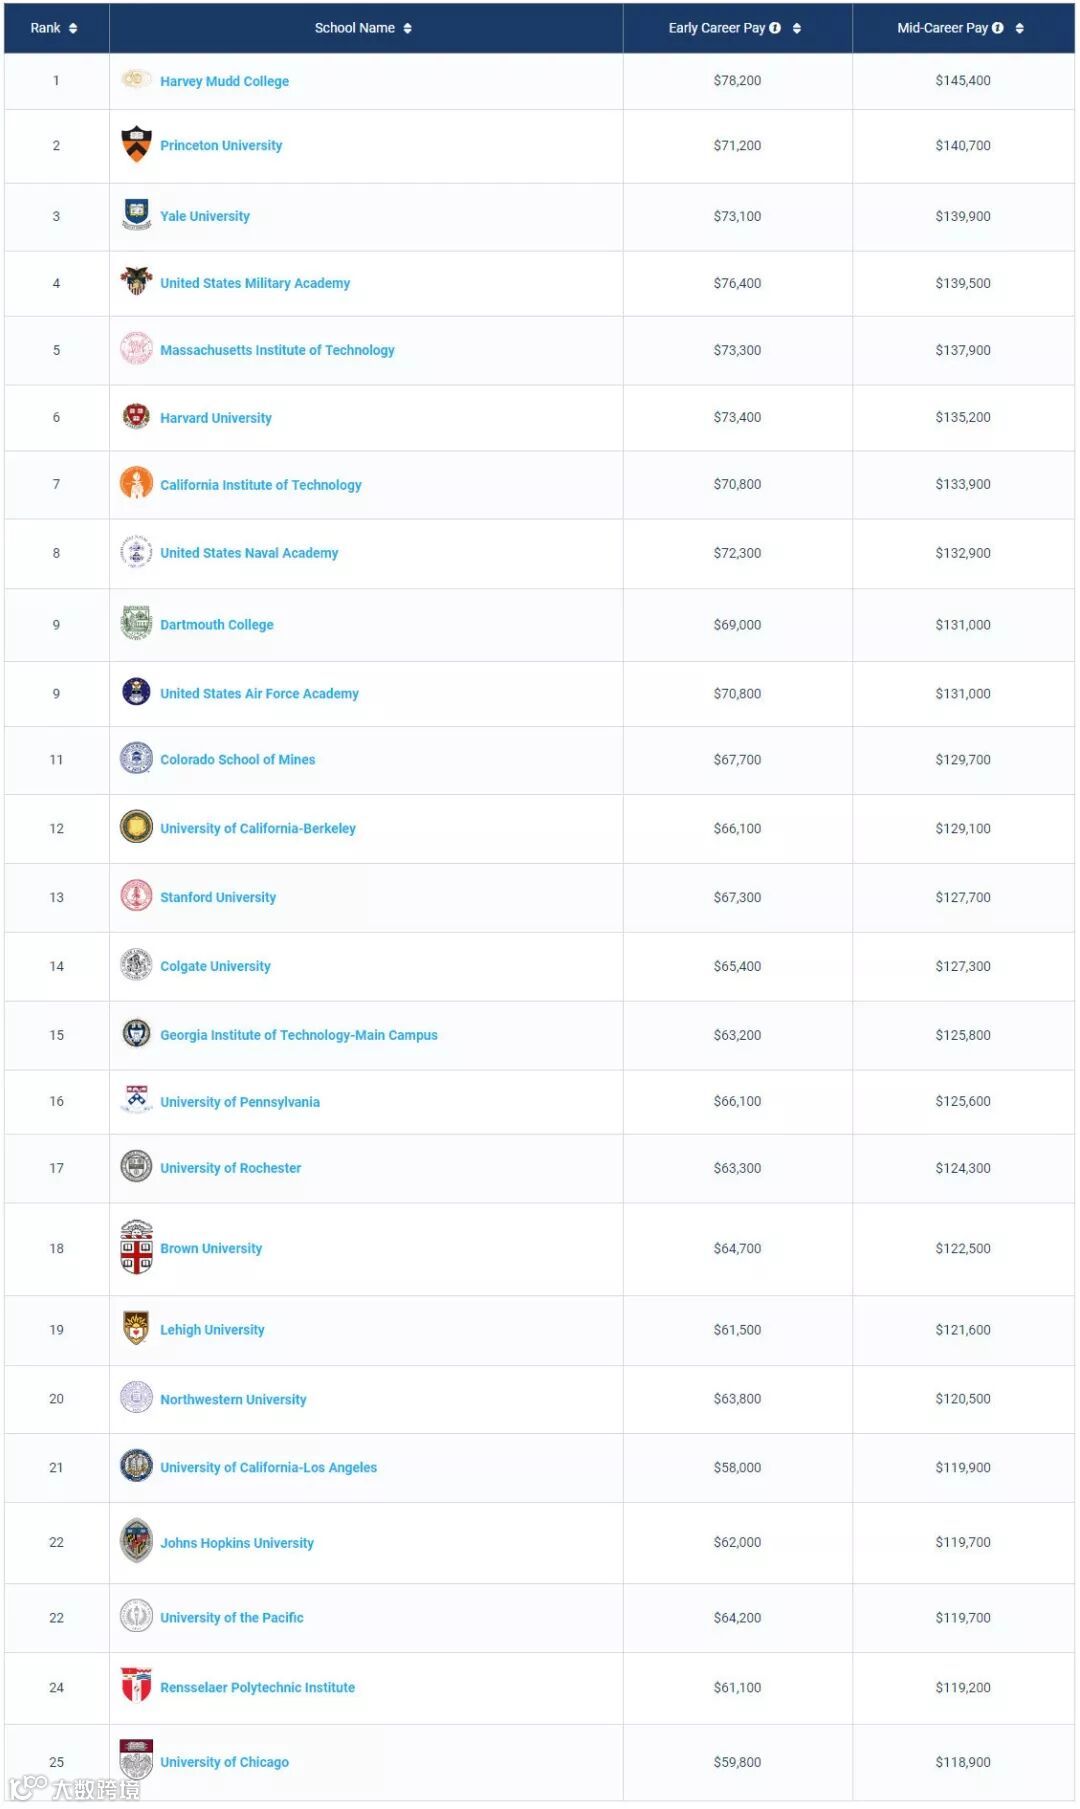This screenshot has height=1809, width=1080.
Task: Click the Rensselaer Polytechnic Institute red logo
Action: pos(136,1685)
